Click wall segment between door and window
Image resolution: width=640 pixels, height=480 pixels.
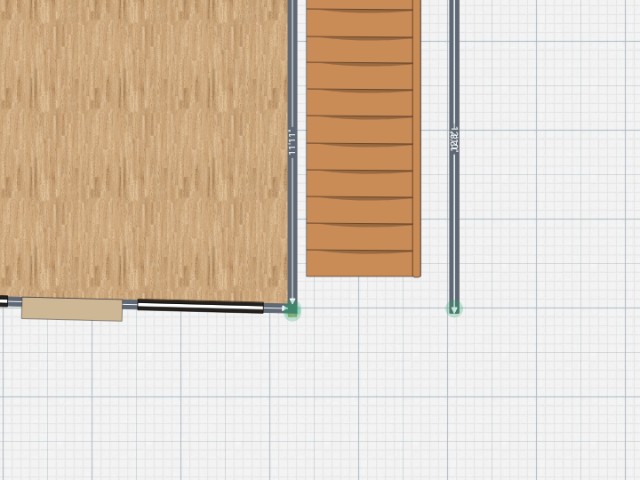click(130, 305)
